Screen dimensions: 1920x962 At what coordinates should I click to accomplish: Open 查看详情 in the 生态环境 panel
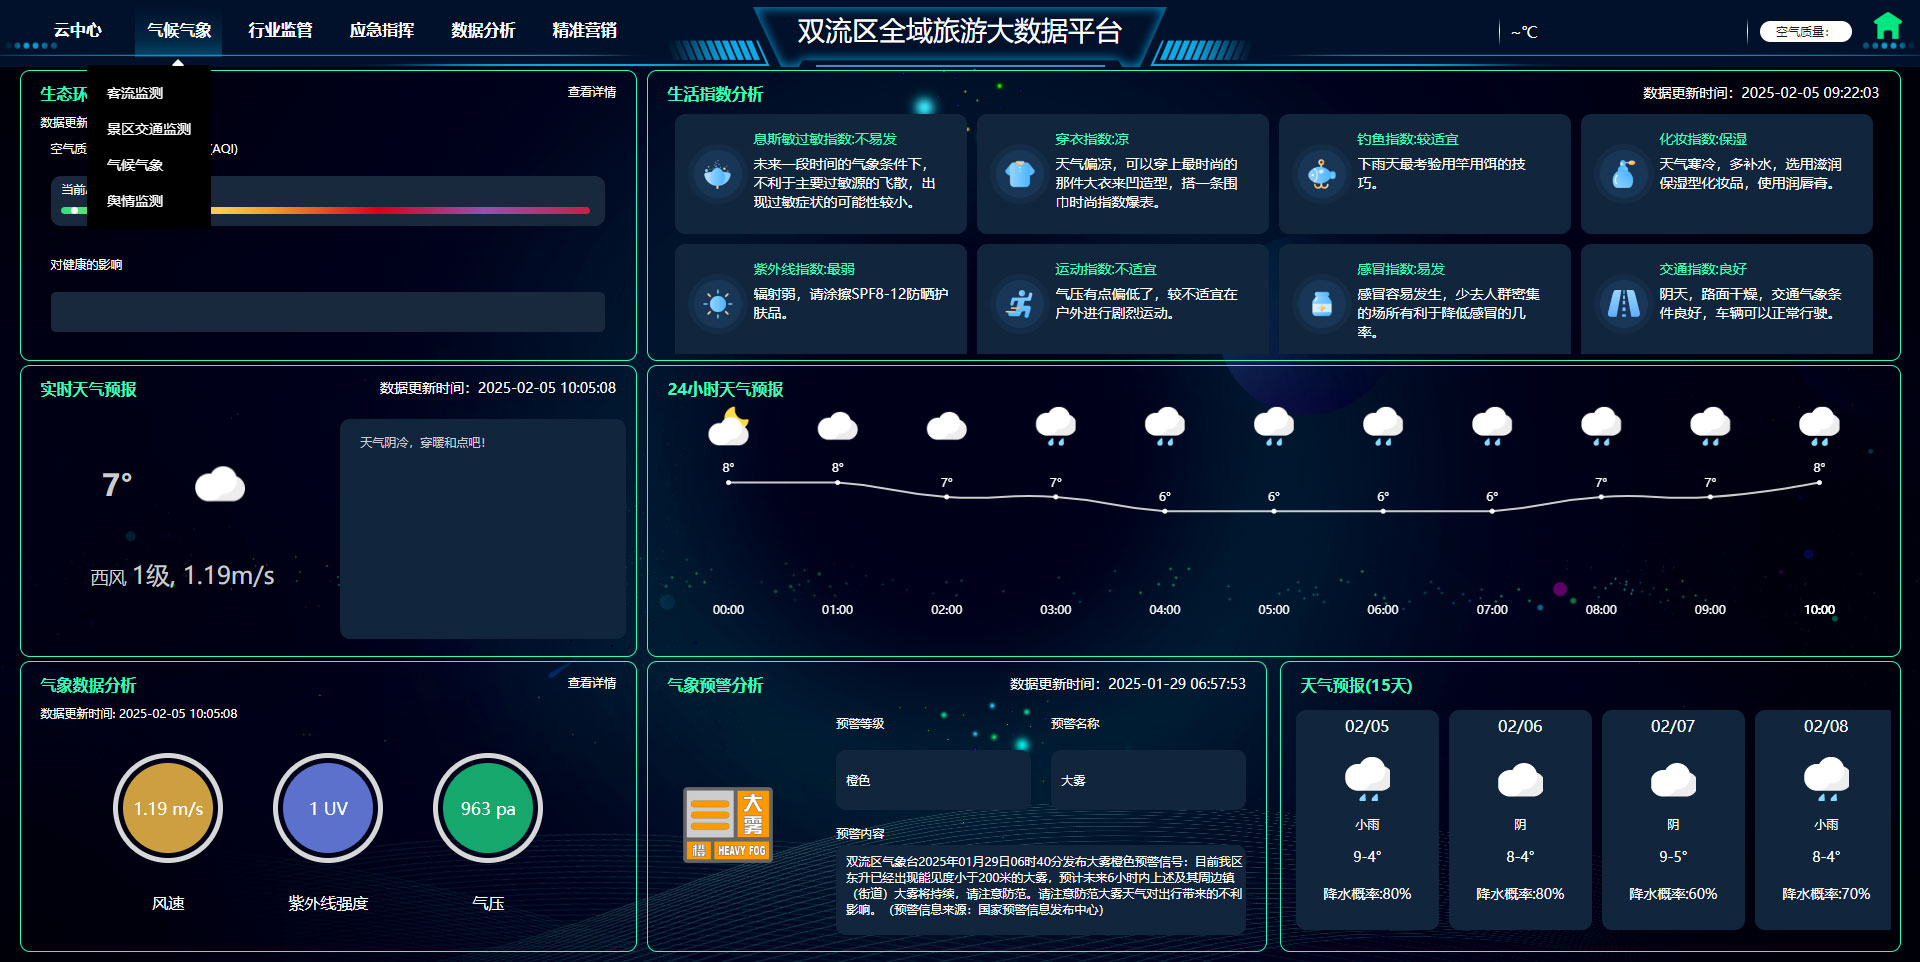591,92
